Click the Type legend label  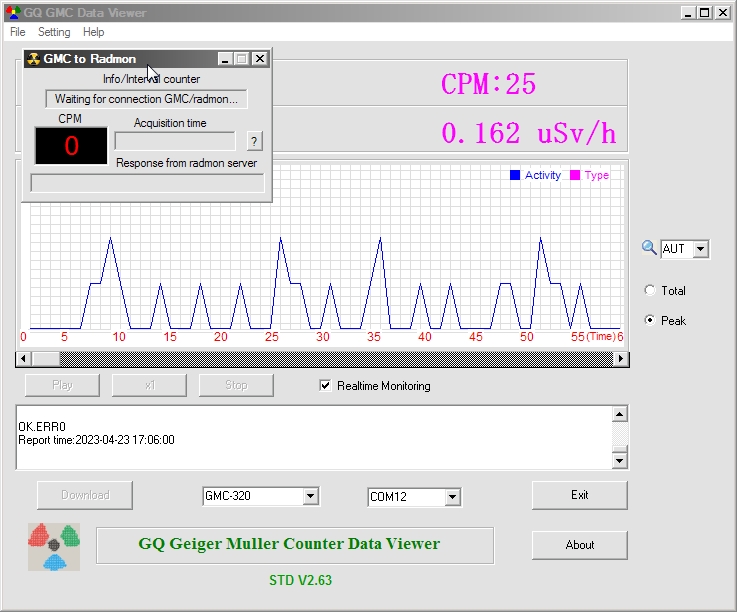pyautogui.click(x=596, y=175)
